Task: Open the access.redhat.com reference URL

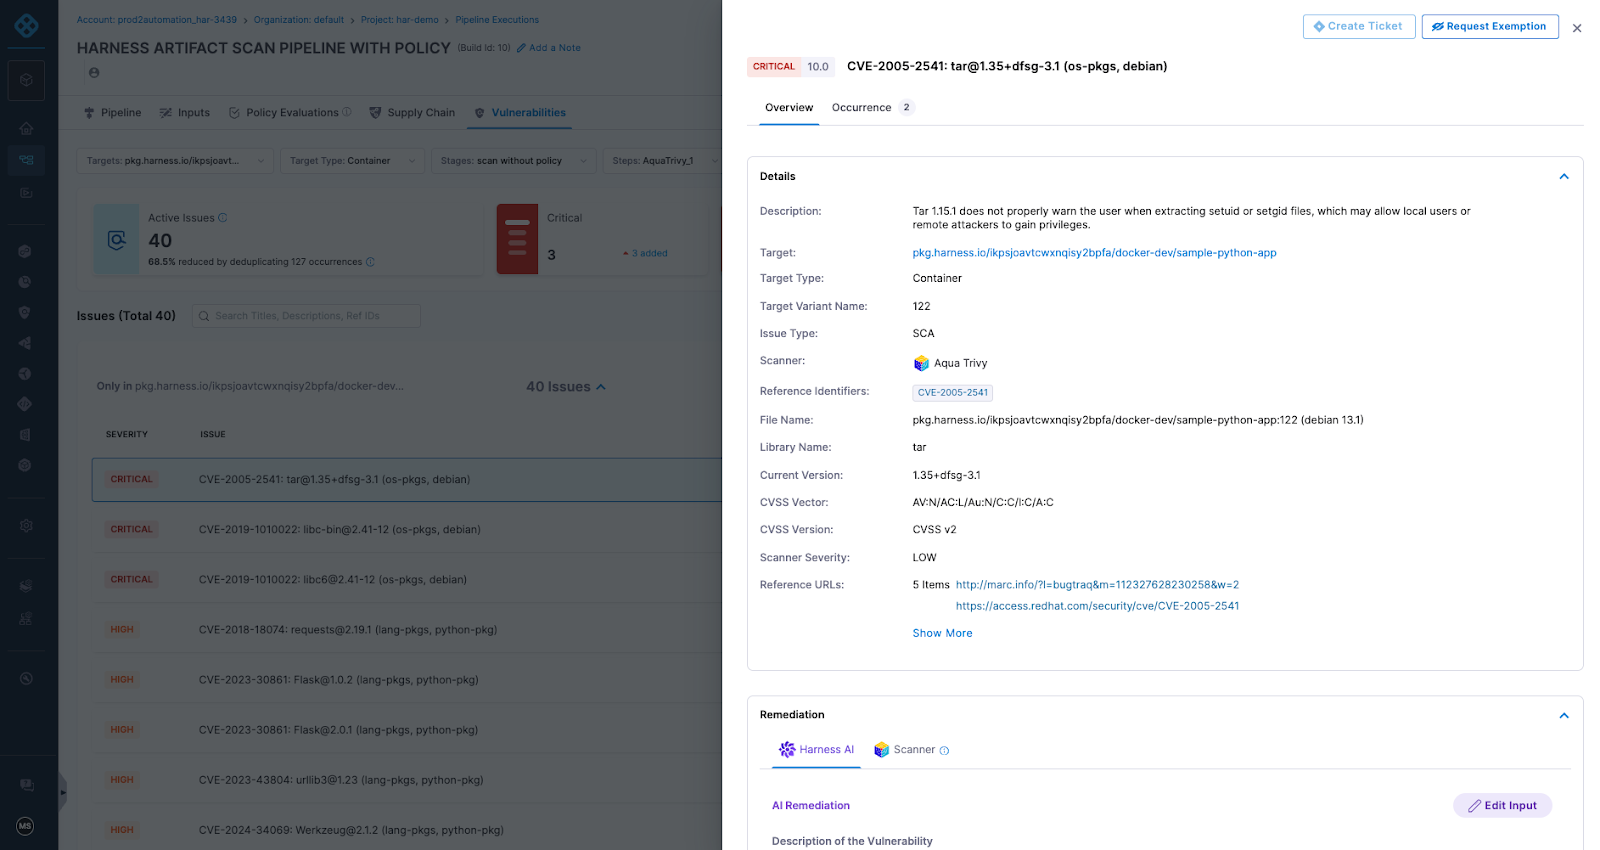Action: (1097, 606)
